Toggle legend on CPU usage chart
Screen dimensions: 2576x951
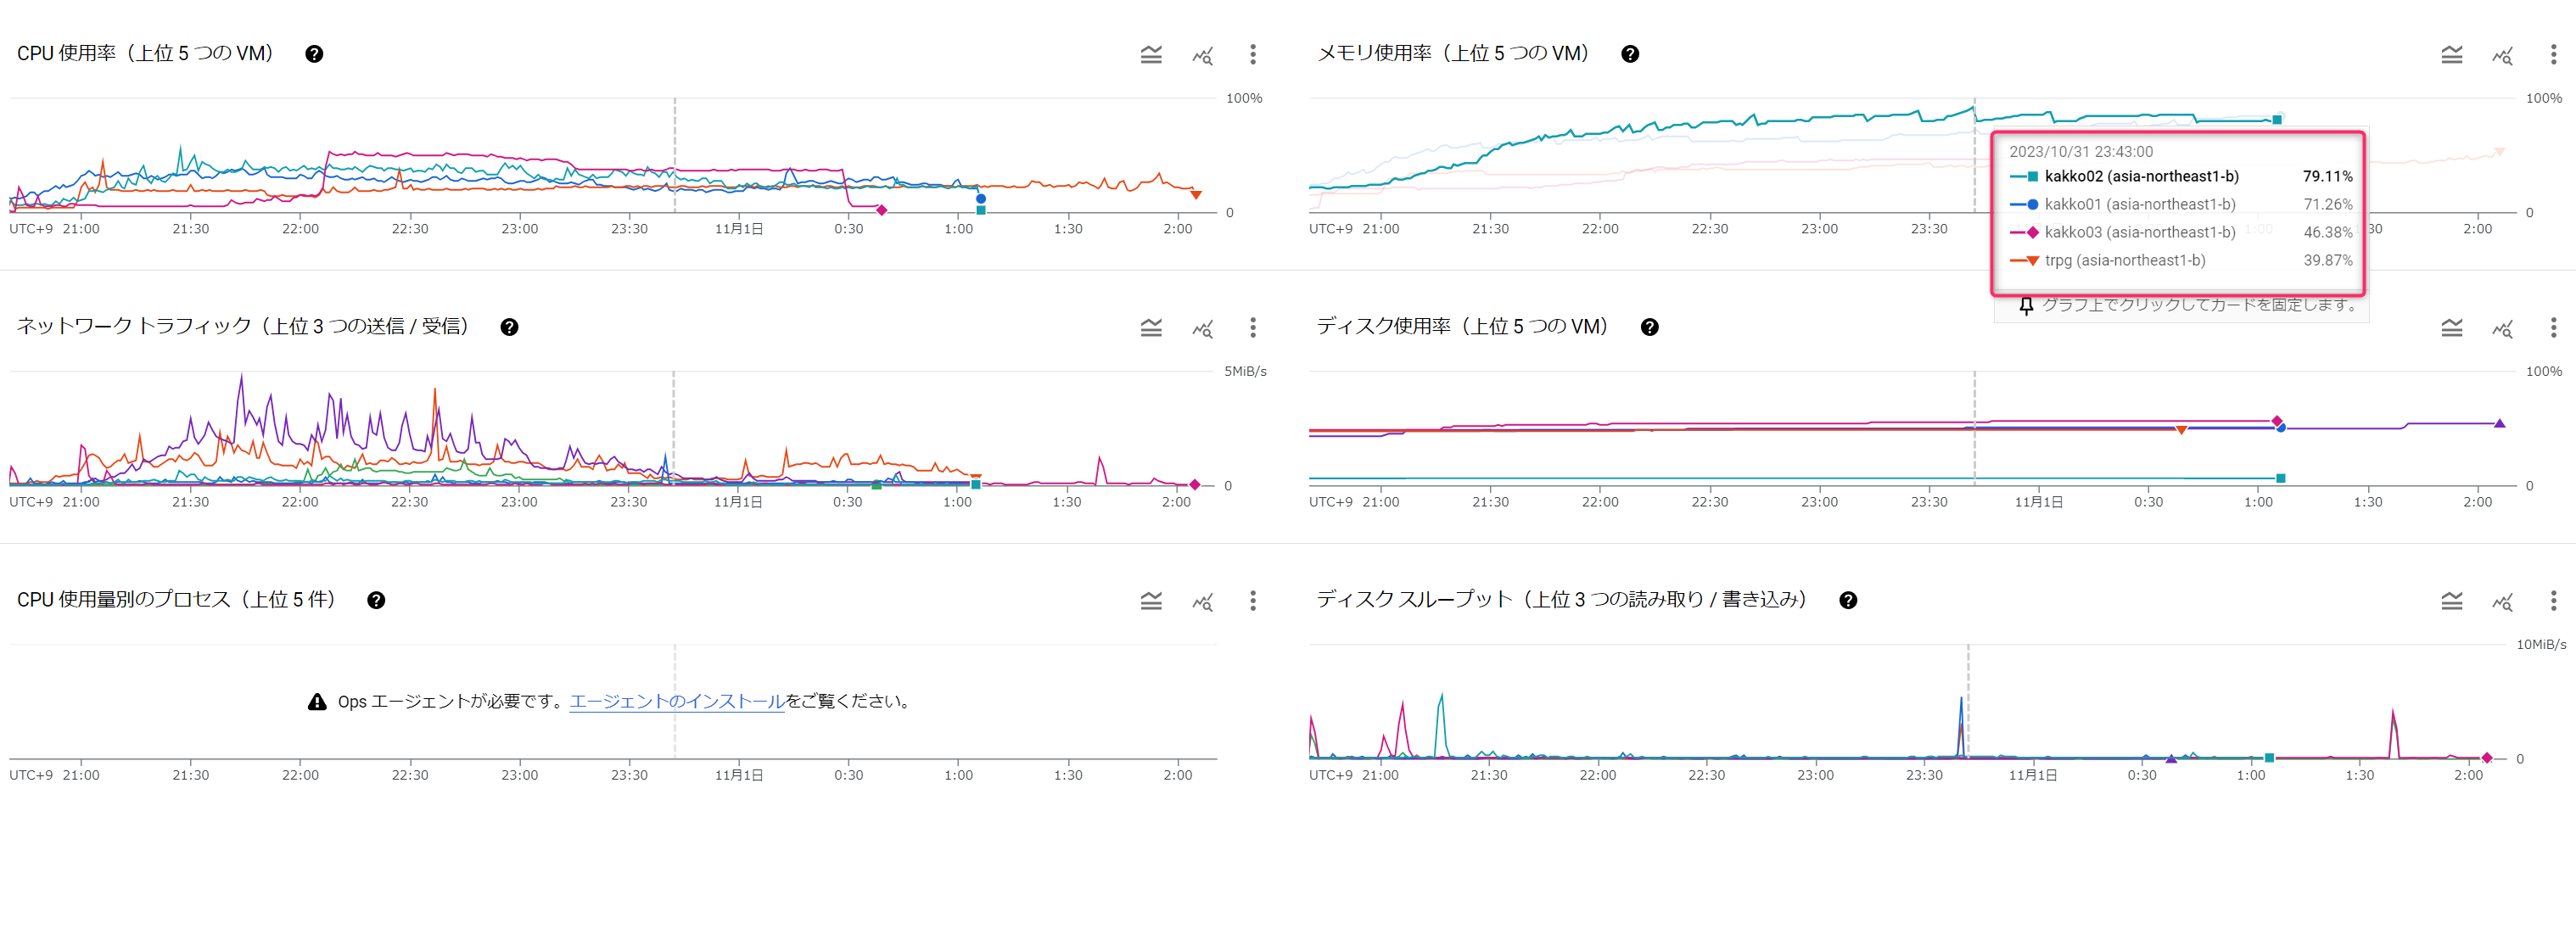pyautogui.click(x=1151, y=54)
